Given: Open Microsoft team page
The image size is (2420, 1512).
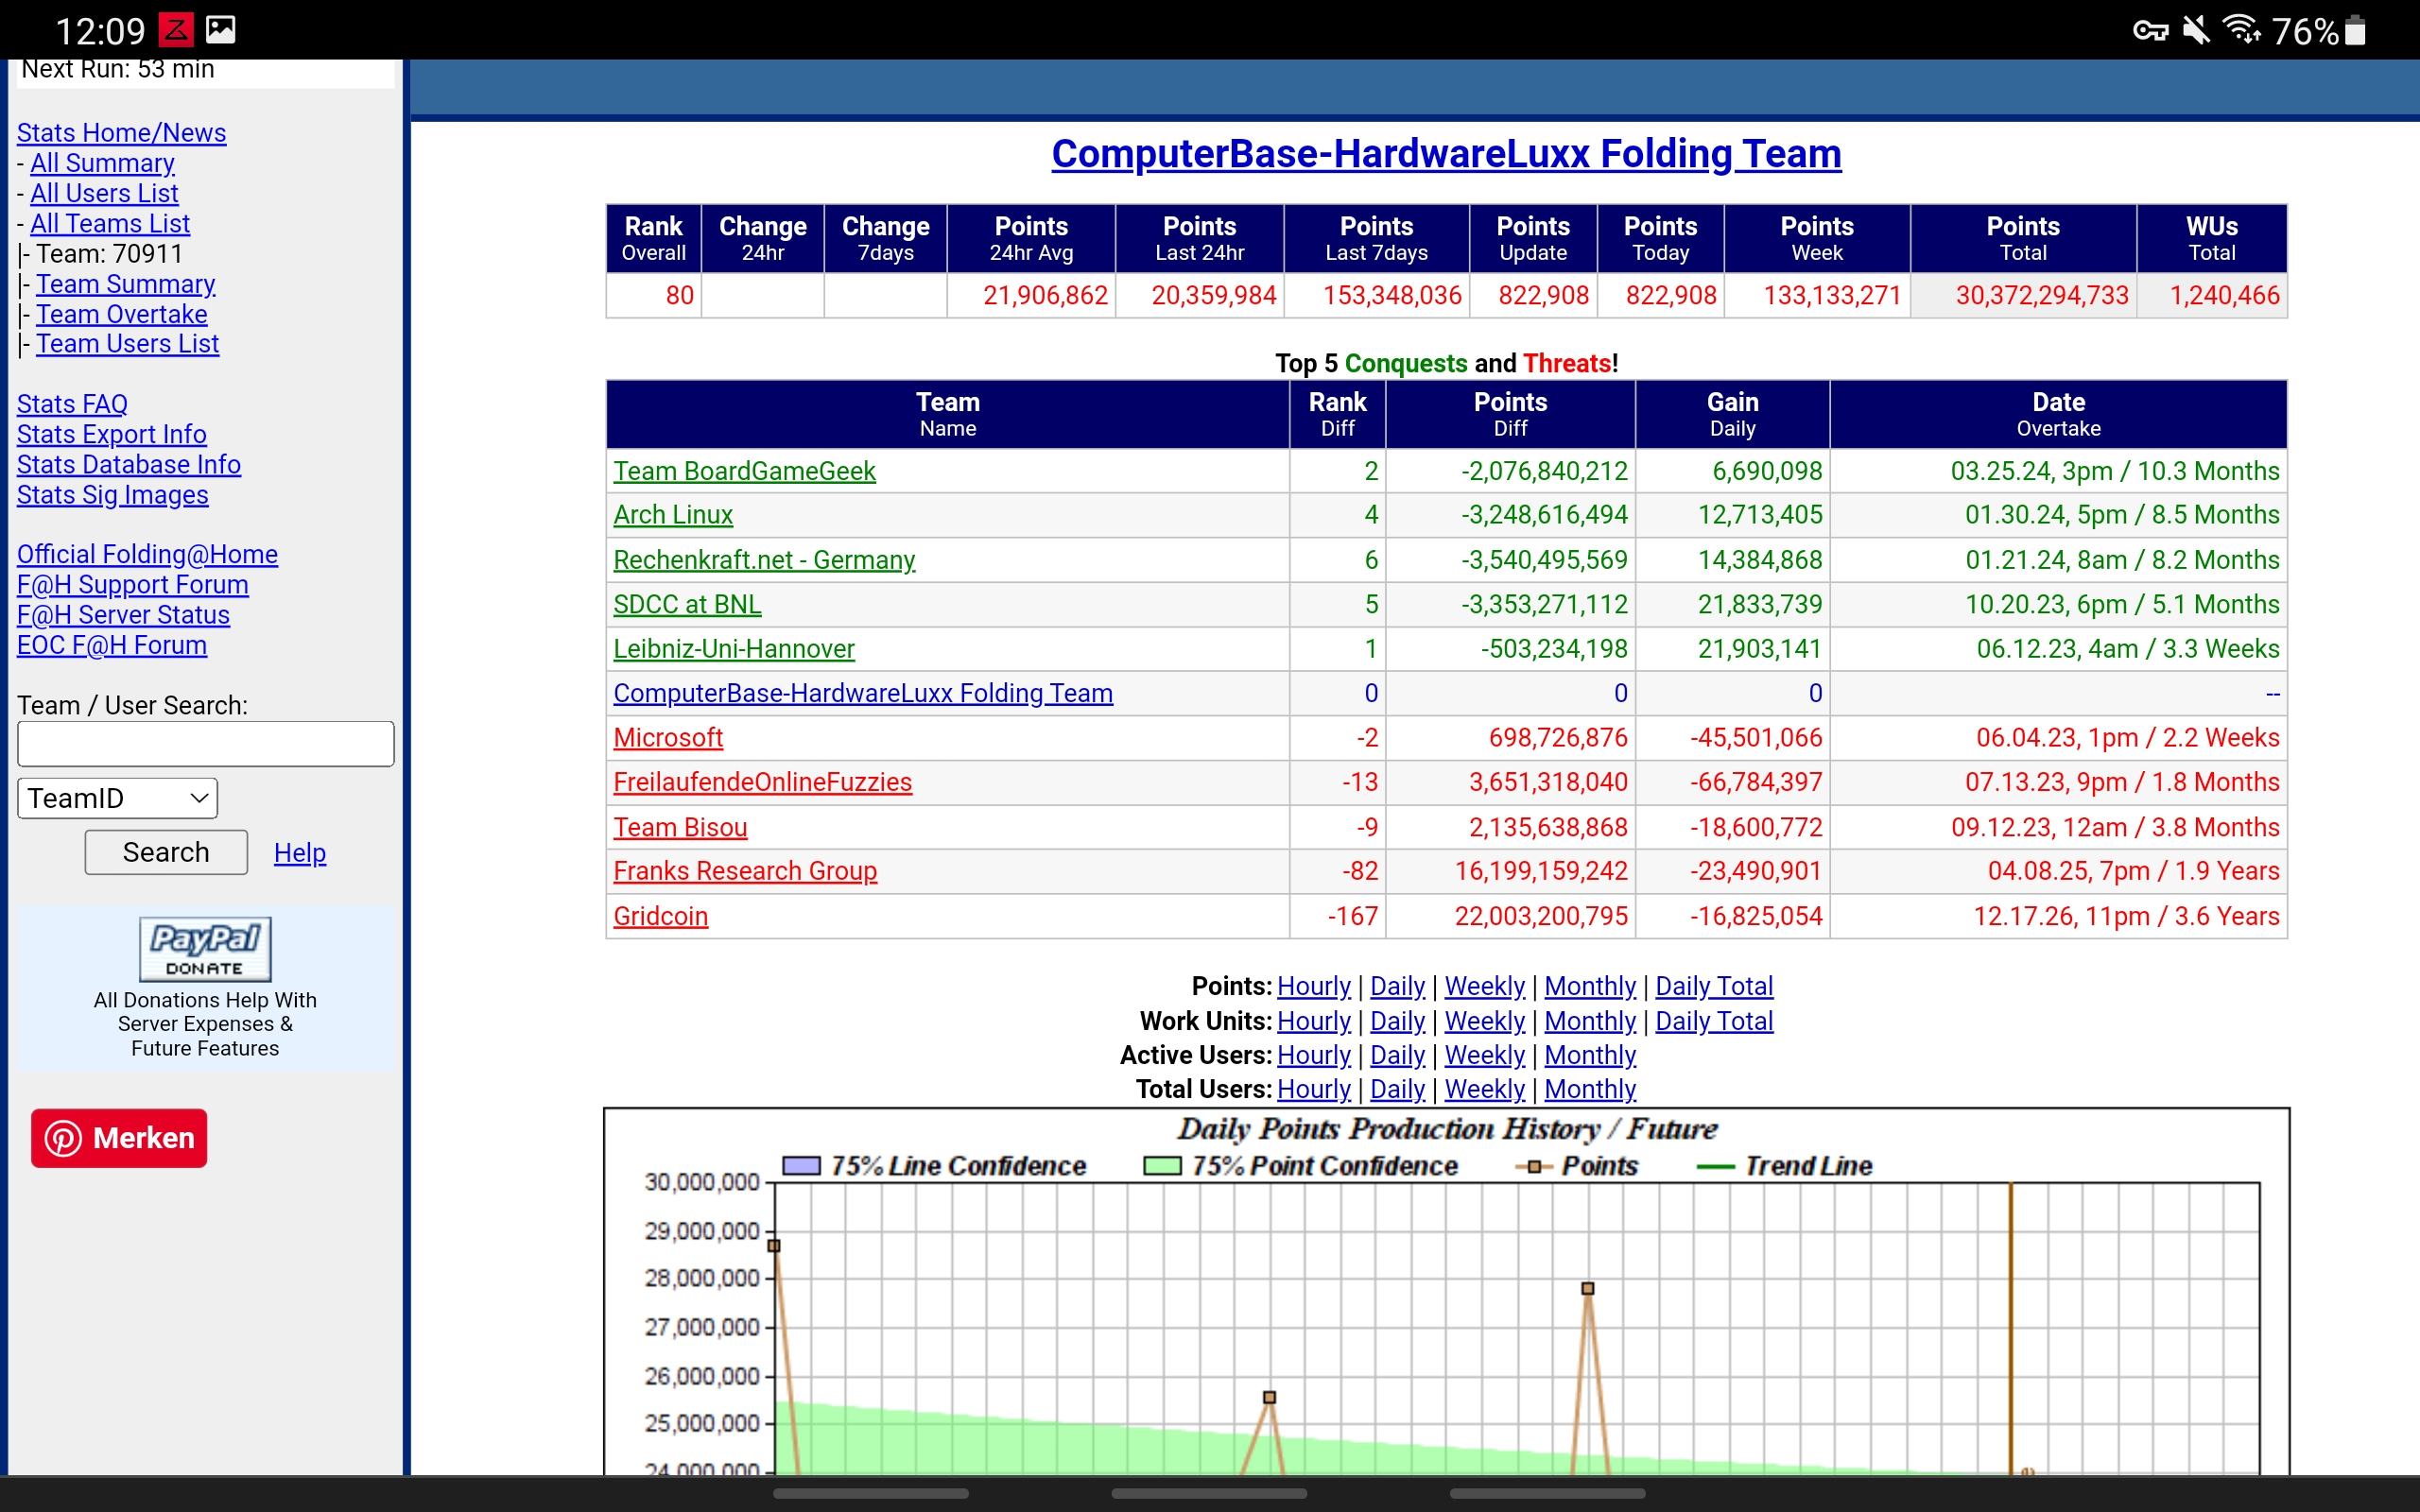Looking at the screenshot, I should (668, 738).
